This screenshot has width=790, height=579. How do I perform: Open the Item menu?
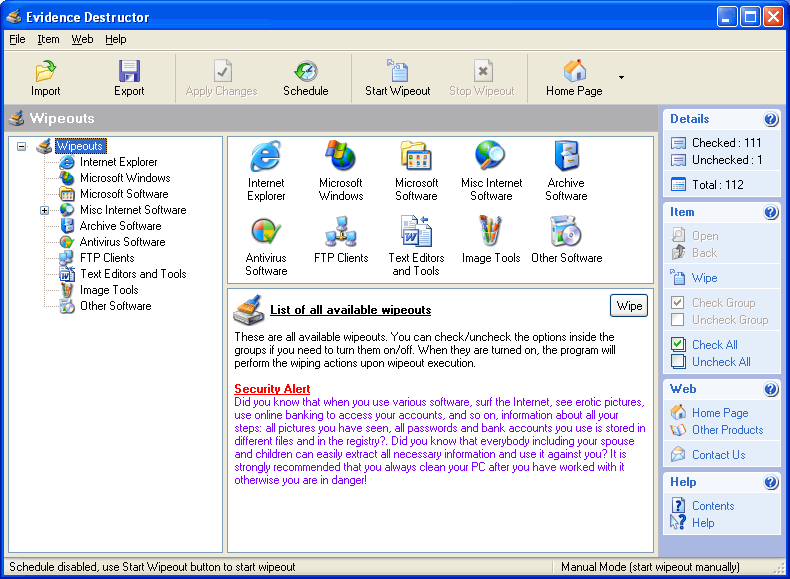tap(48, 39)
